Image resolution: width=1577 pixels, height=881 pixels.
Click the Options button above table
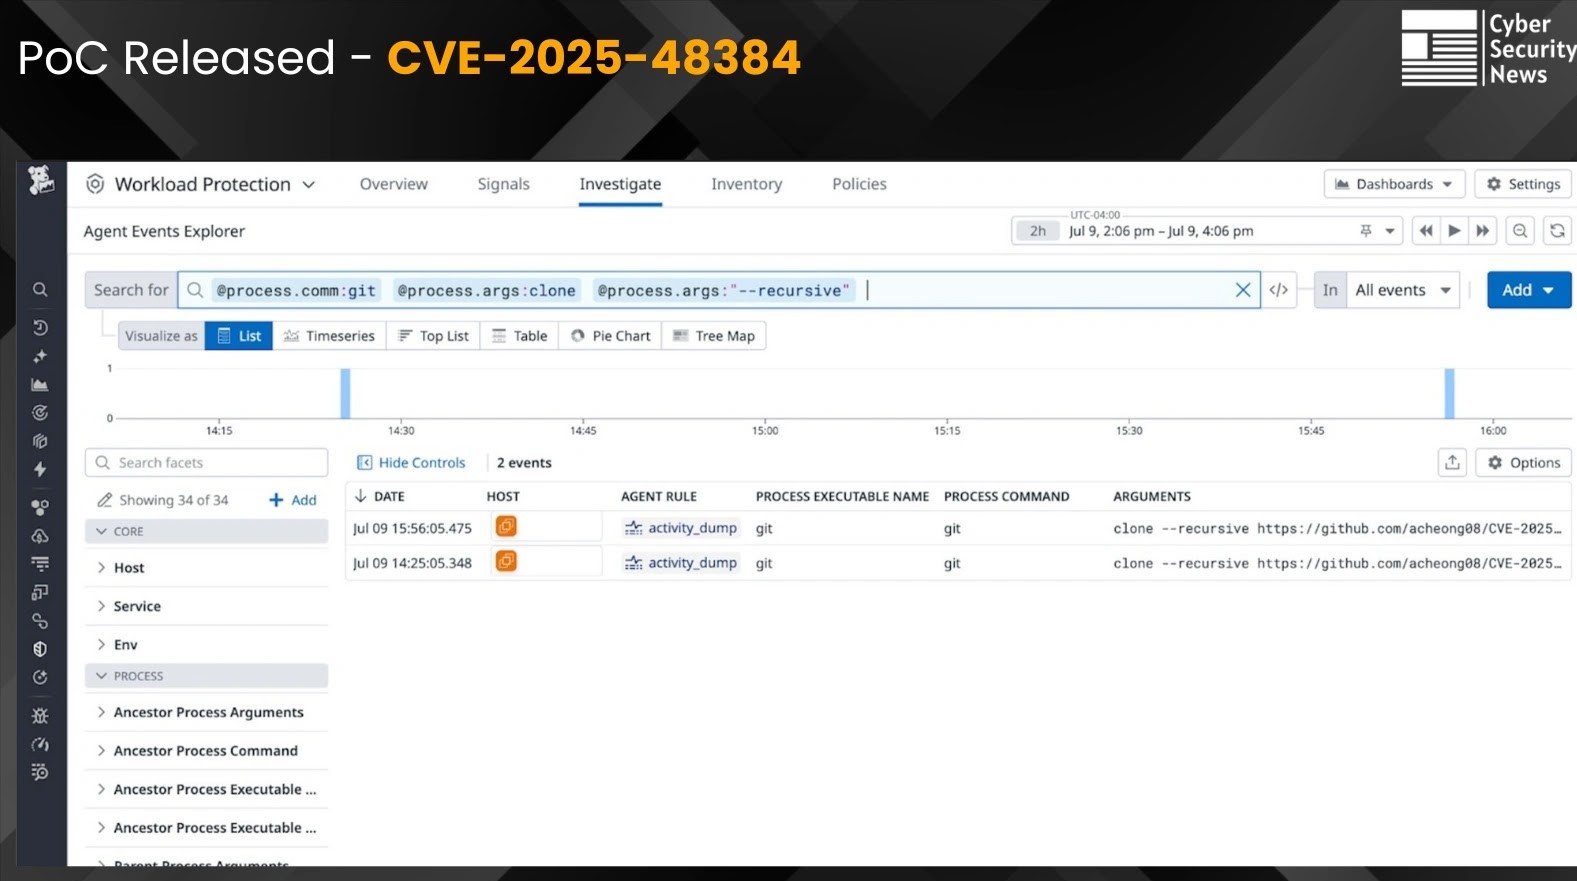point(1523,462)
